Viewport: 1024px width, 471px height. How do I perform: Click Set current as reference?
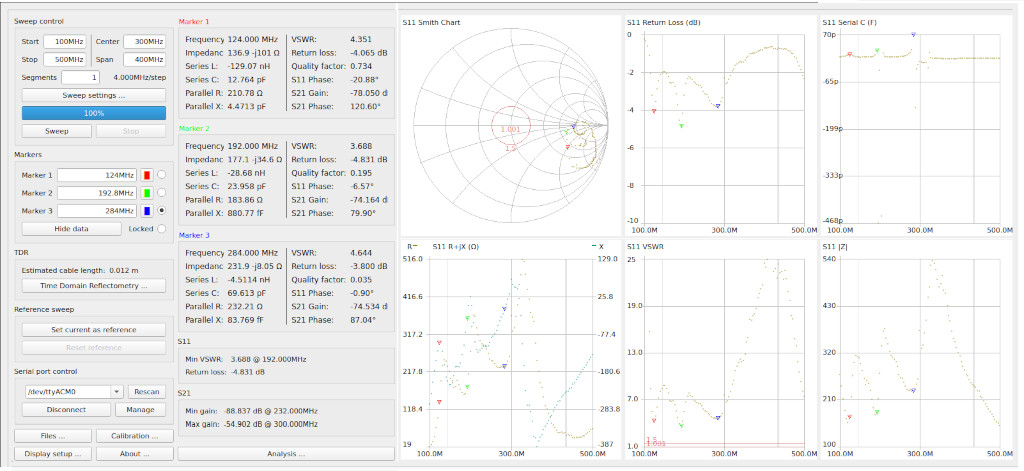click(x=93, y=329)
